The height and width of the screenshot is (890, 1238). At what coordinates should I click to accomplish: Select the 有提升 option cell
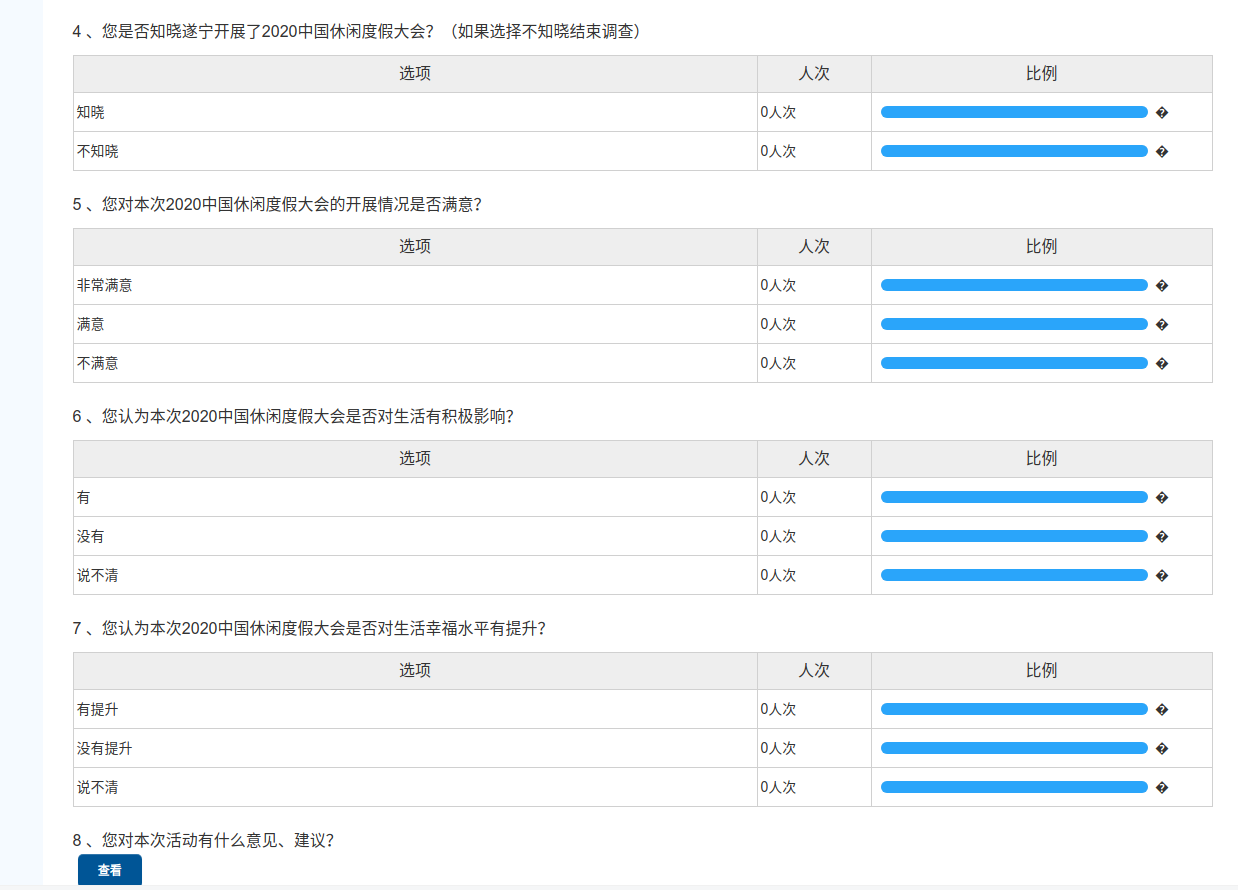98,709
